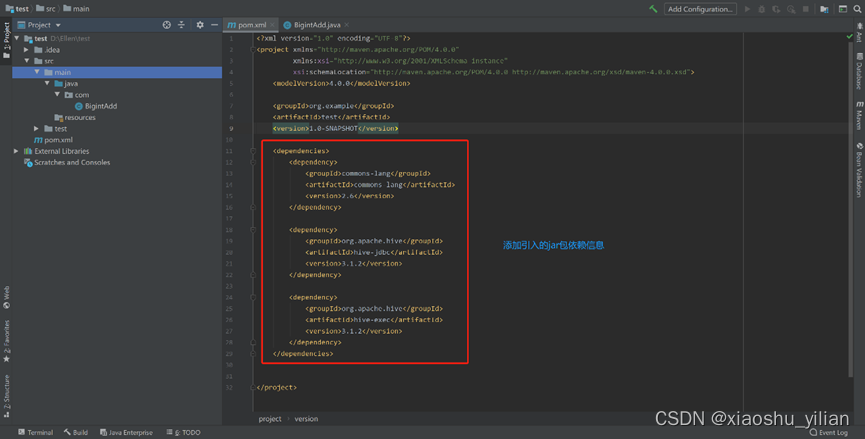The height and width of the screenshot is (439, 865).
Task: Click the locate/scroll-from-source target icon
Action: (167, 25)
